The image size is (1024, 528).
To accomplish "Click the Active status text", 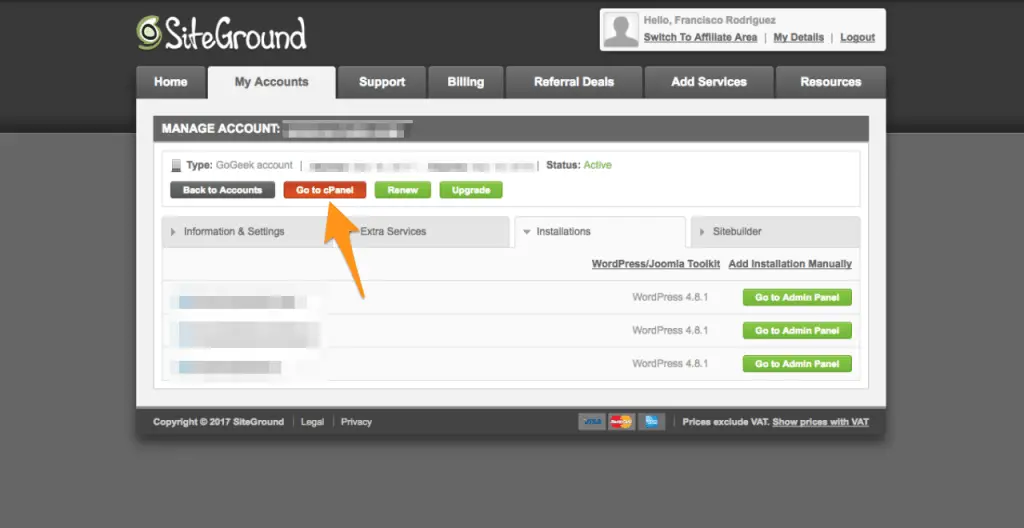I will (598, 165).
